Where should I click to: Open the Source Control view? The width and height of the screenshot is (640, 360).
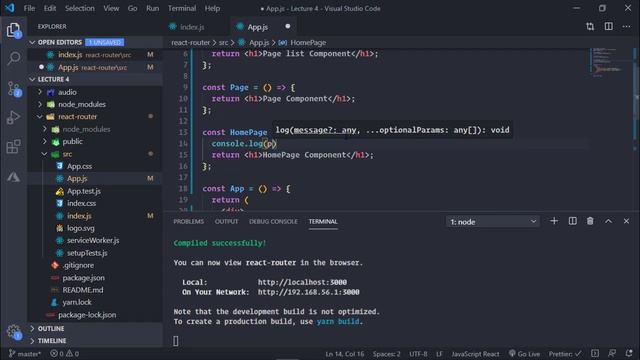tap(13, 89)
